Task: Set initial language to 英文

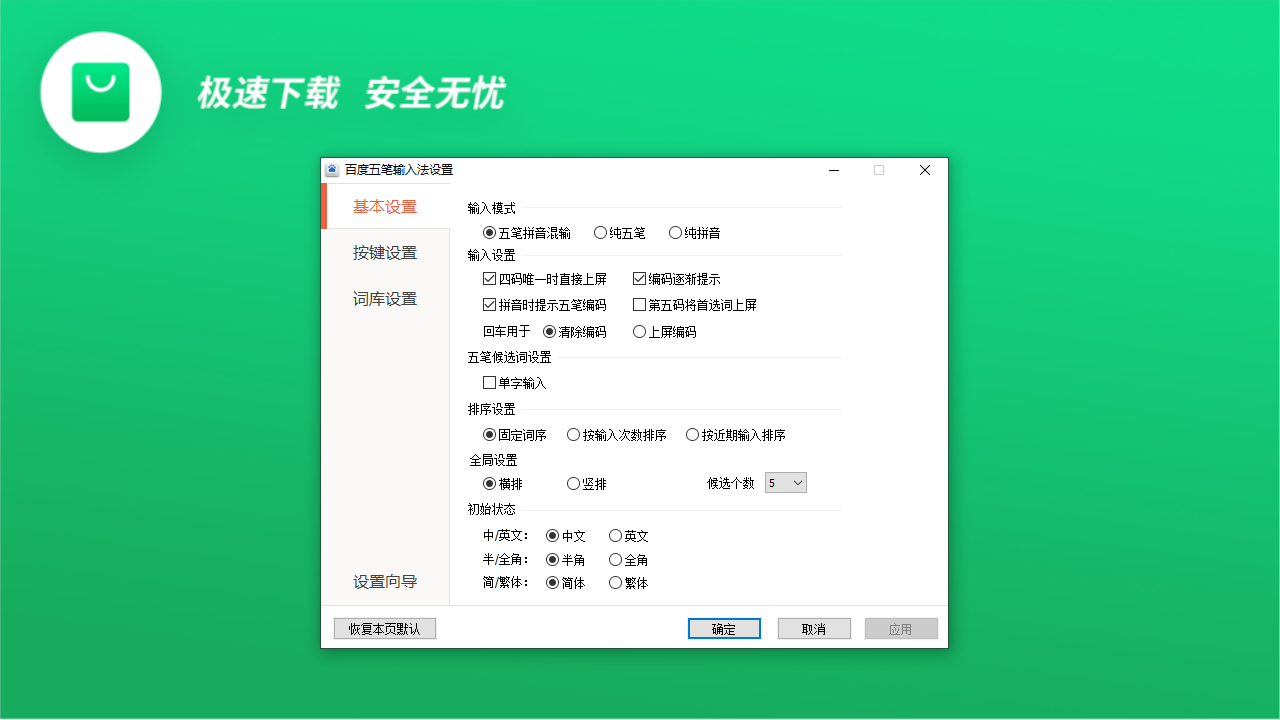Action: (x=615, y=535)
